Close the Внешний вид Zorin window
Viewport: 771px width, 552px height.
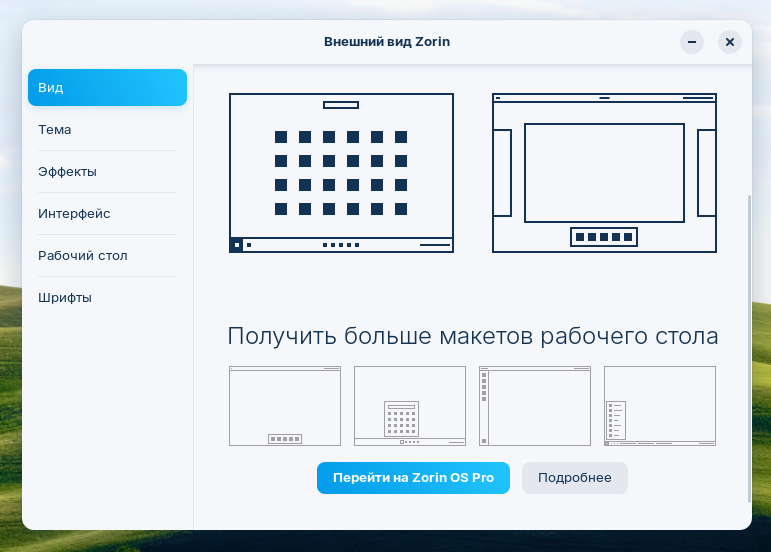pos(730,42)
